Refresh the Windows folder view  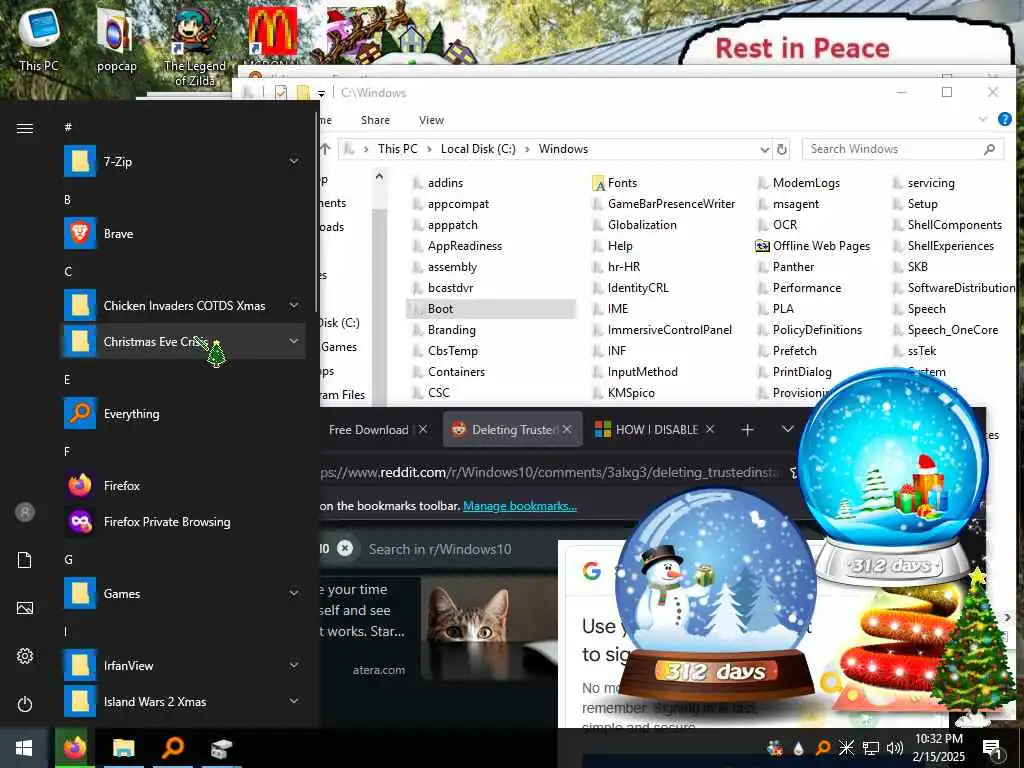(x=781, y=149)
